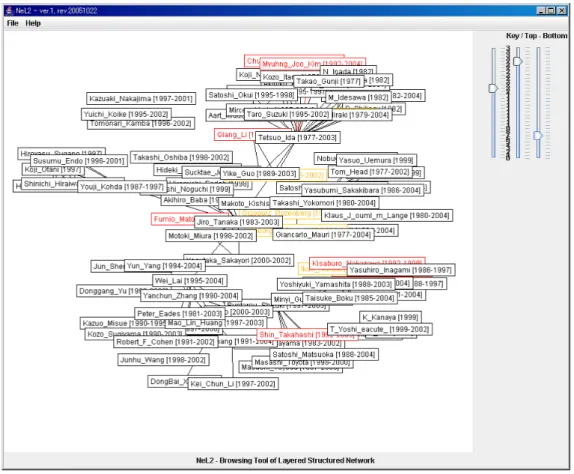The image size is (574, 474).
Task: Open the File menu
Action: pos(12,23)
